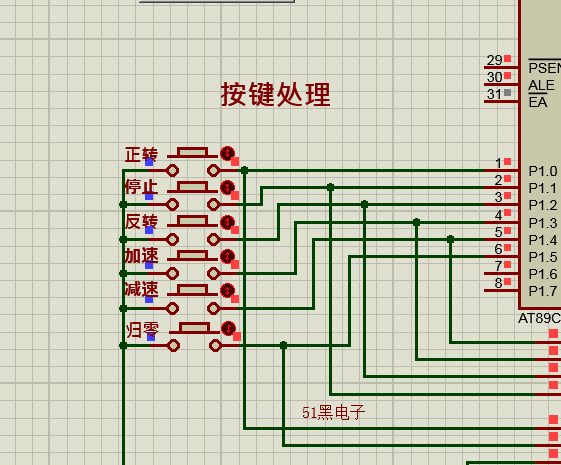Toggle the red latch circle on 加速 button
The width and height of the screenshot is (561, 465).
[x=228, y=256]
